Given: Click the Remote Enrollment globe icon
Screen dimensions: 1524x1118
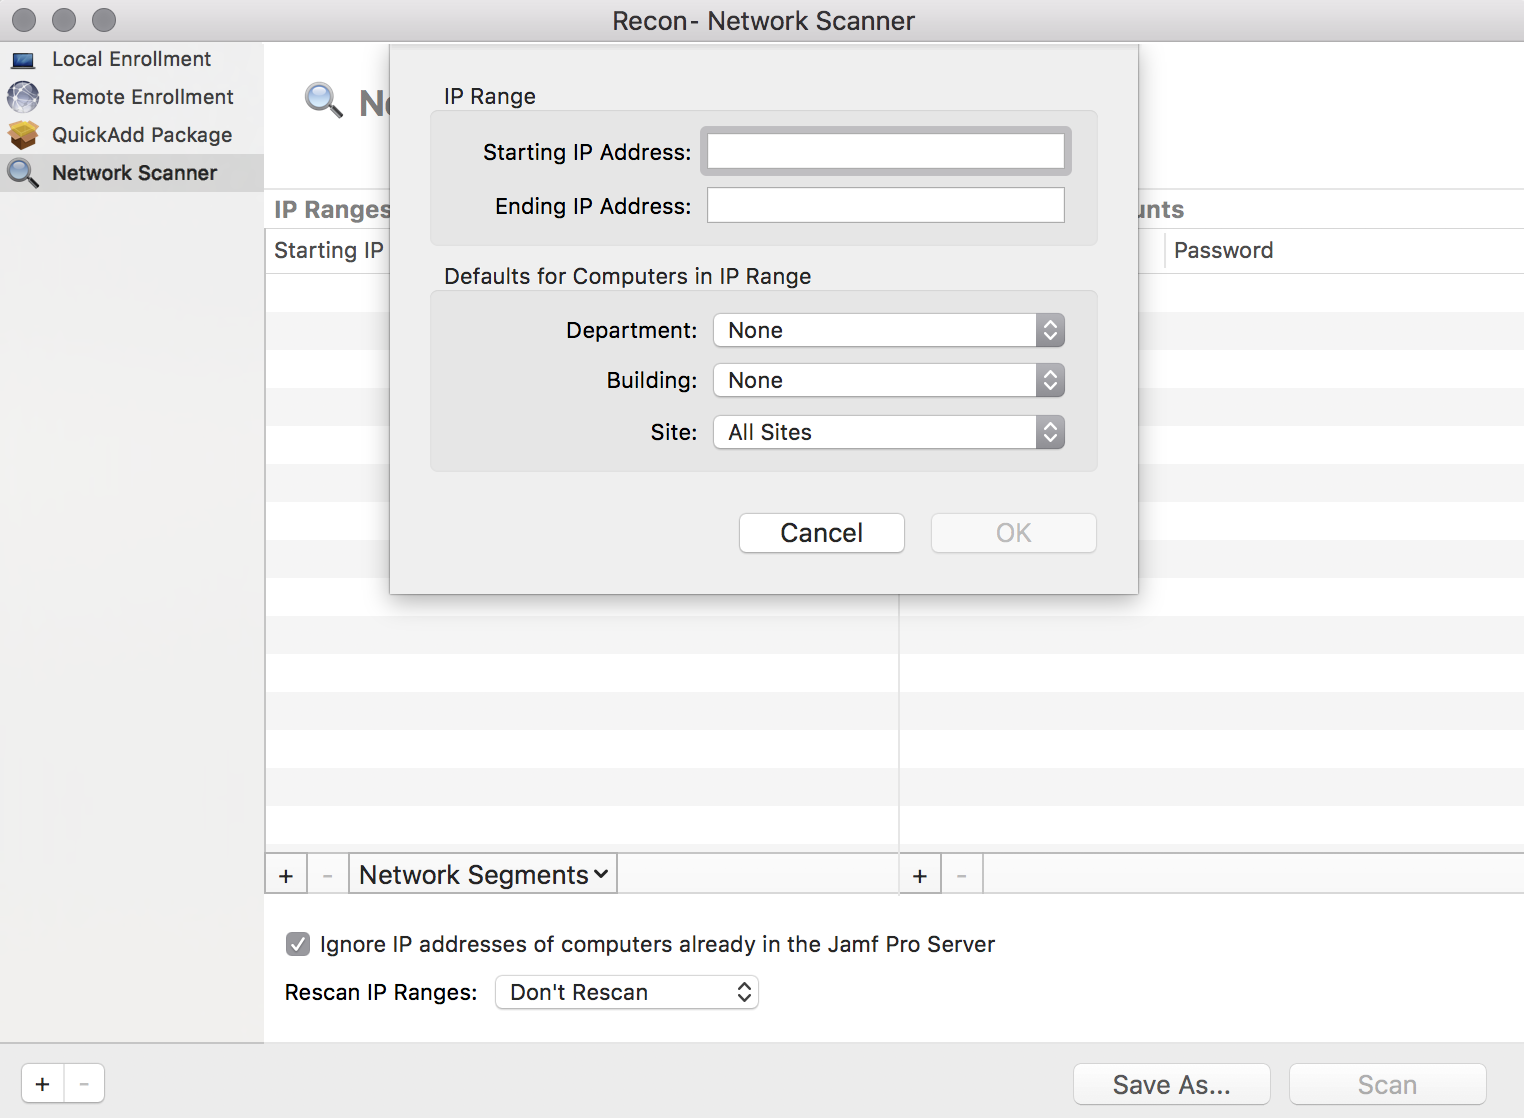Looking at the screenshot, I should pos(23,97).
